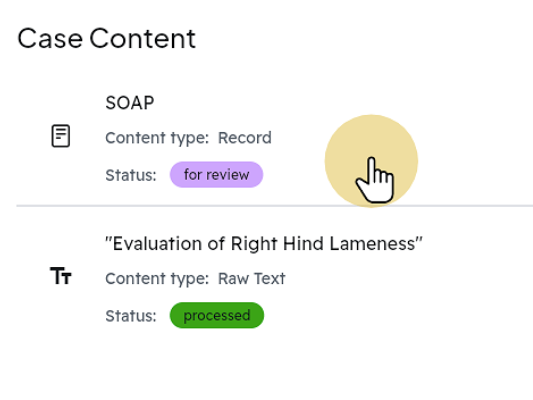The width and height of the screenshot is (533, 400).
Task: Select the Evaluation row's empty right area
Action: pos(476,282)
